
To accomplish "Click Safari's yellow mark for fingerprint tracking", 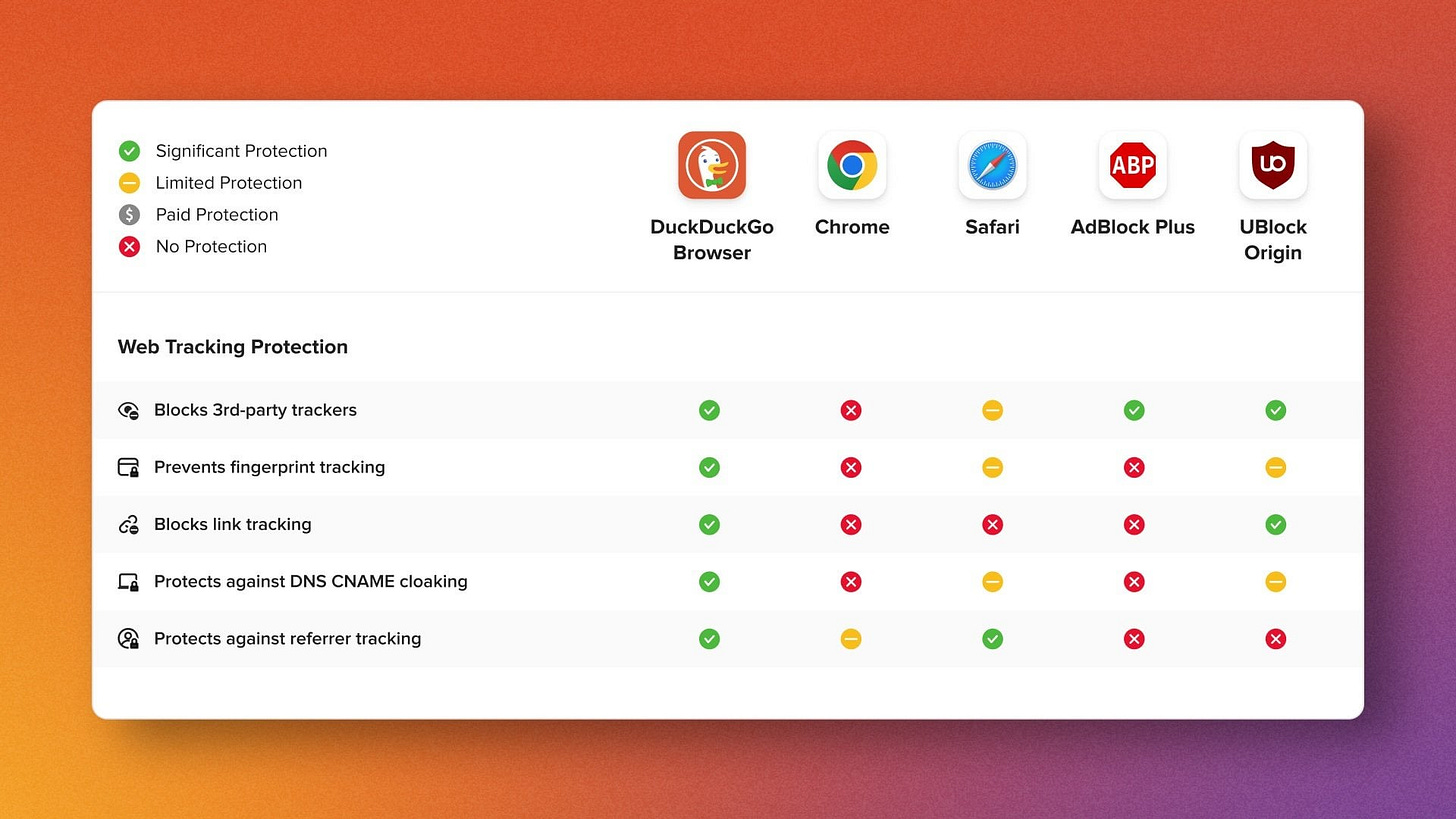I will tap(992, 467).
